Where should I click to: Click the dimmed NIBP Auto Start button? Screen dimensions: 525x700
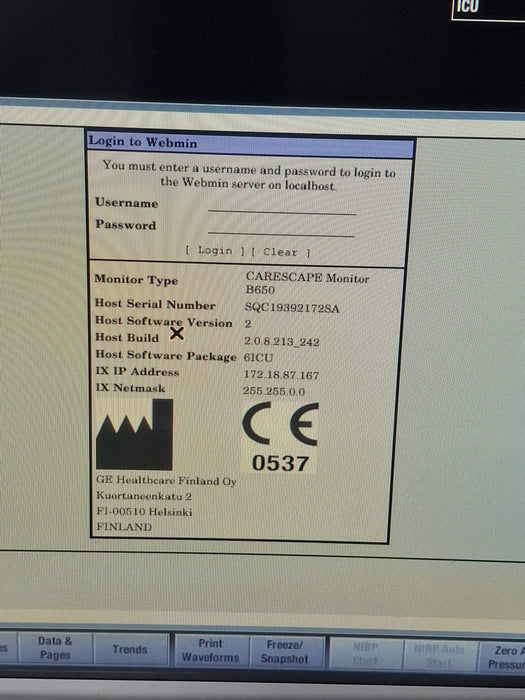pos(440,655)
